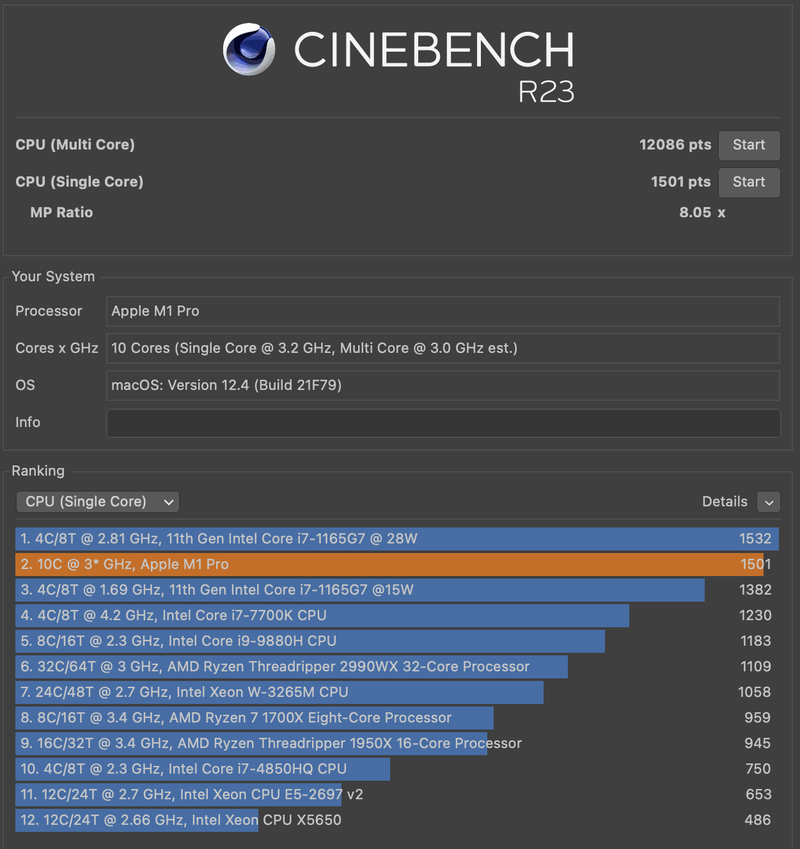Click the Processor field showing Apple M1 Pro
Image resolution: width=800 pixels, height=849 pixels.
click(442, 311)
